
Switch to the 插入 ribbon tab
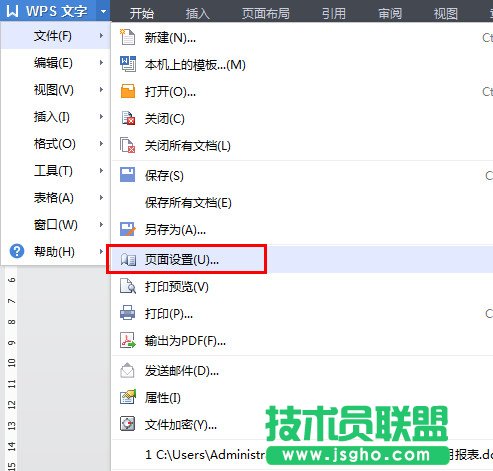pos(198,13)
